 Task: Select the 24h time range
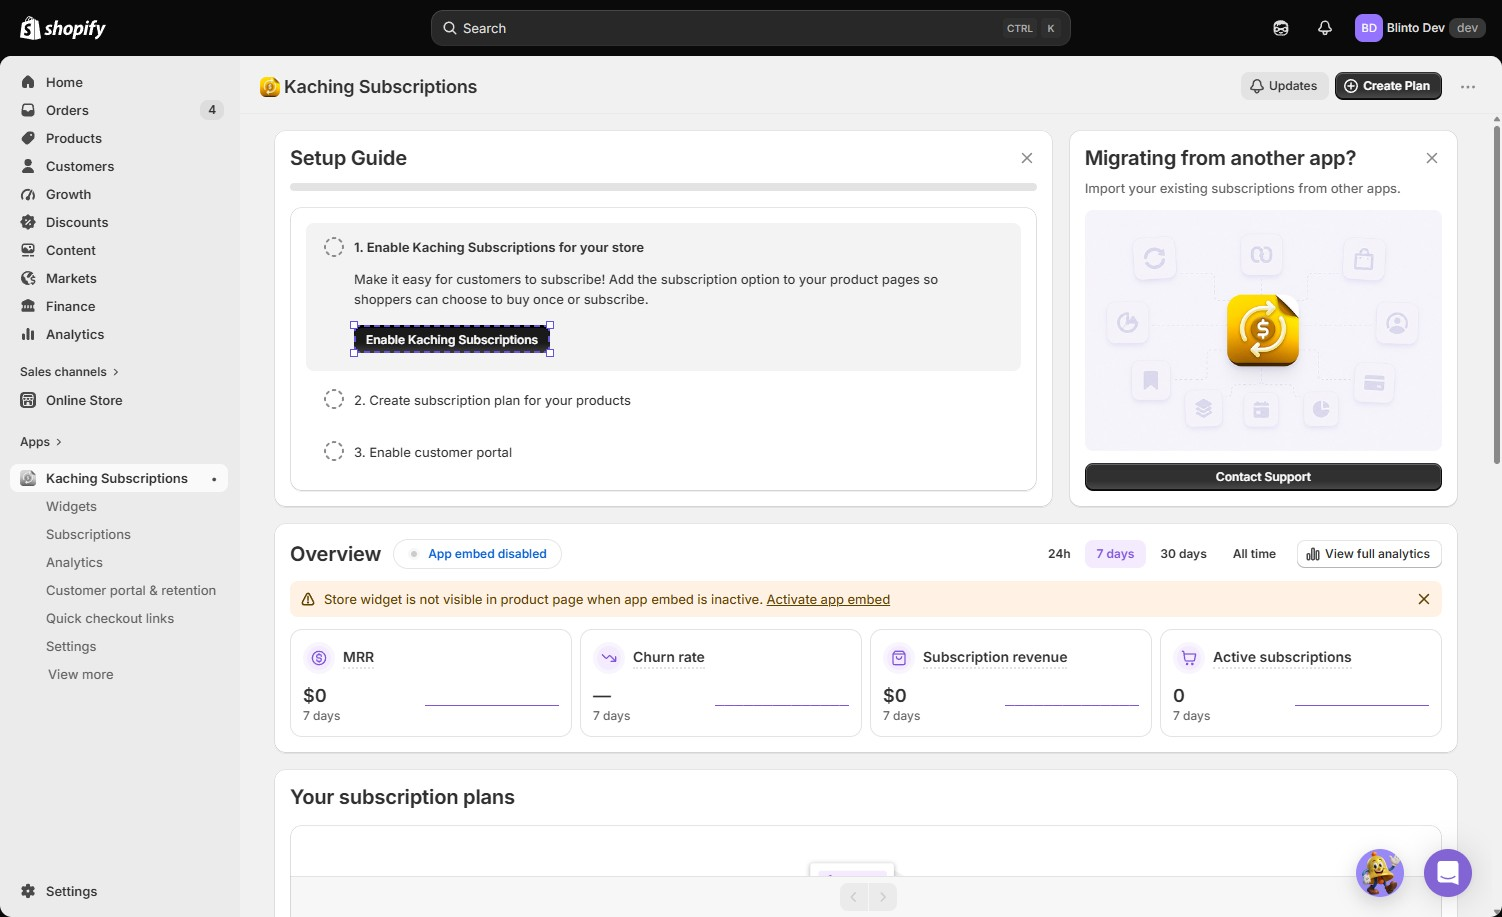point(1059,554)
